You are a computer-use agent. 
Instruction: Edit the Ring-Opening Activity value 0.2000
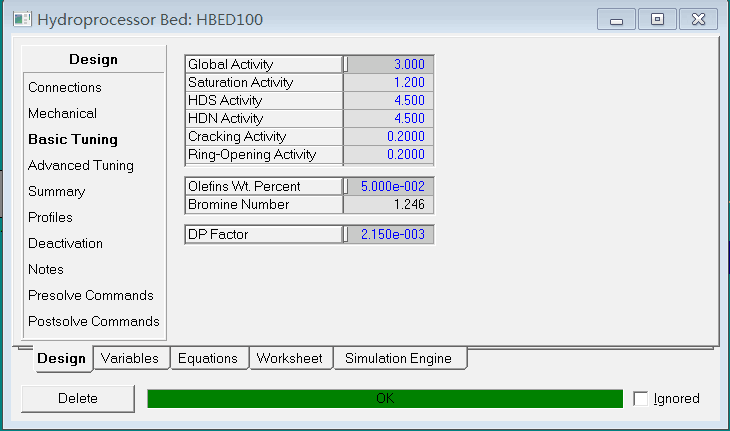(x=389, y=155)
